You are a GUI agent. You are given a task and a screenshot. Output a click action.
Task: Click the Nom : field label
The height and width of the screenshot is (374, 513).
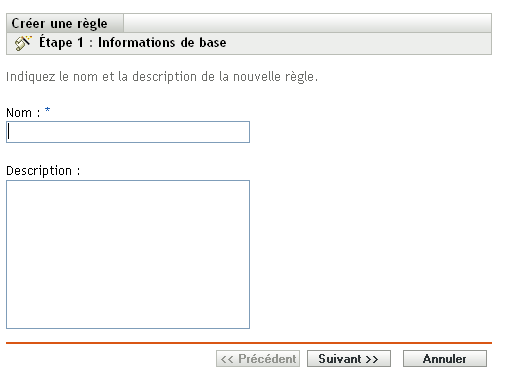click(x=23, y=113)
